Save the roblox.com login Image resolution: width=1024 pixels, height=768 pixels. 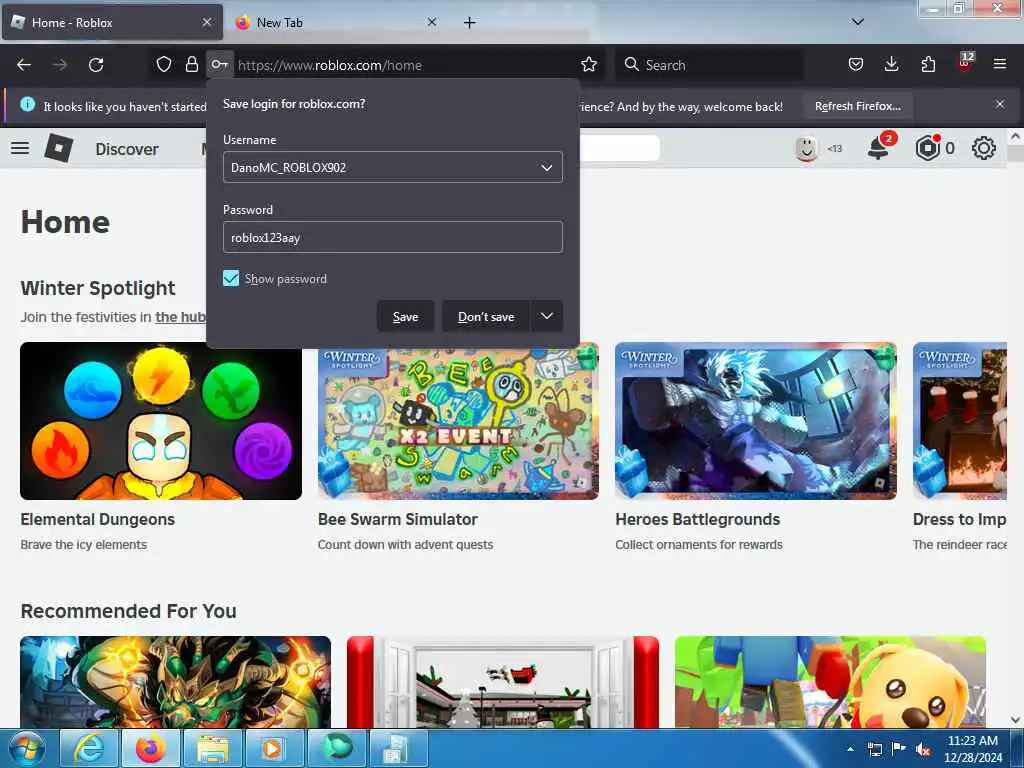point(406,316)
